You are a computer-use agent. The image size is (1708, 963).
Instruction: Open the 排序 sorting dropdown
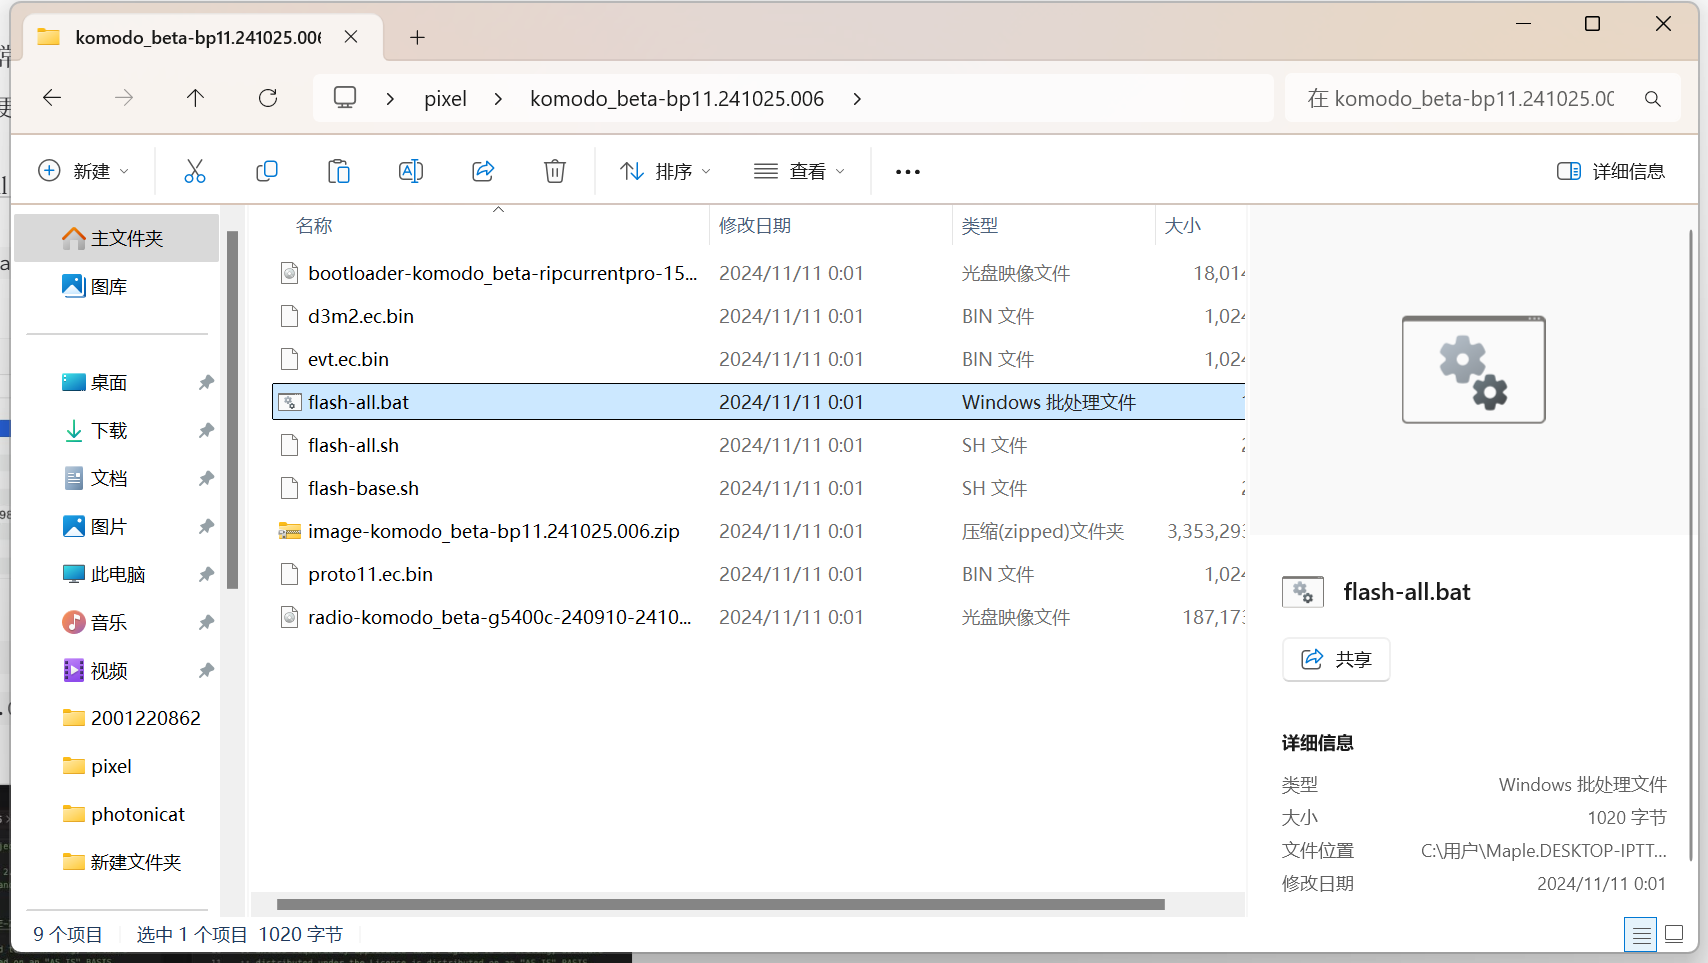[x=663, y=170]
